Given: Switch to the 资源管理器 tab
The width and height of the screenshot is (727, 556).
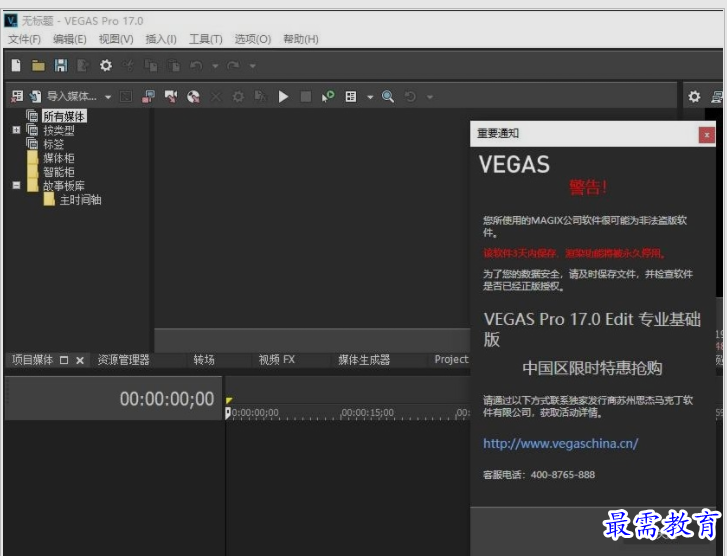Looking at the screenshot, I should tap(123, 360).
